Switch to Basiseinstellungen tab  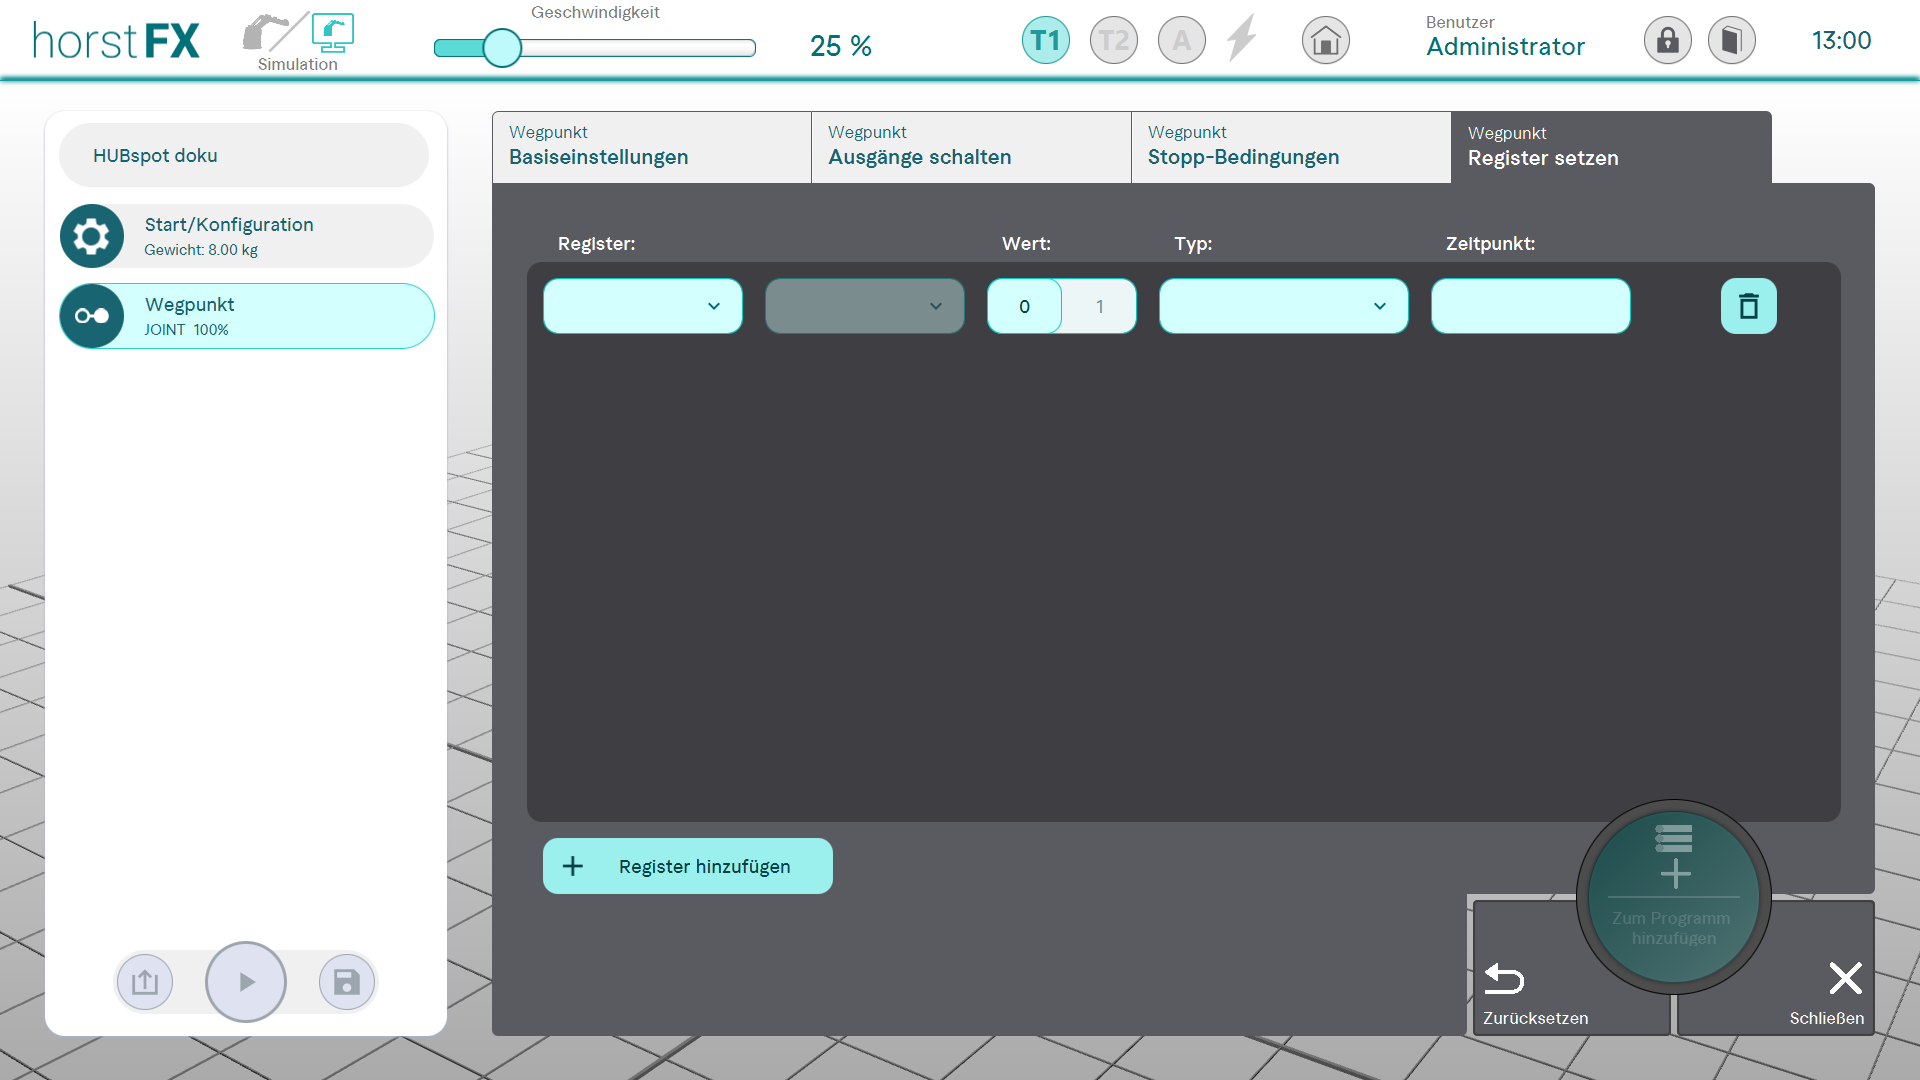[651, 147]
